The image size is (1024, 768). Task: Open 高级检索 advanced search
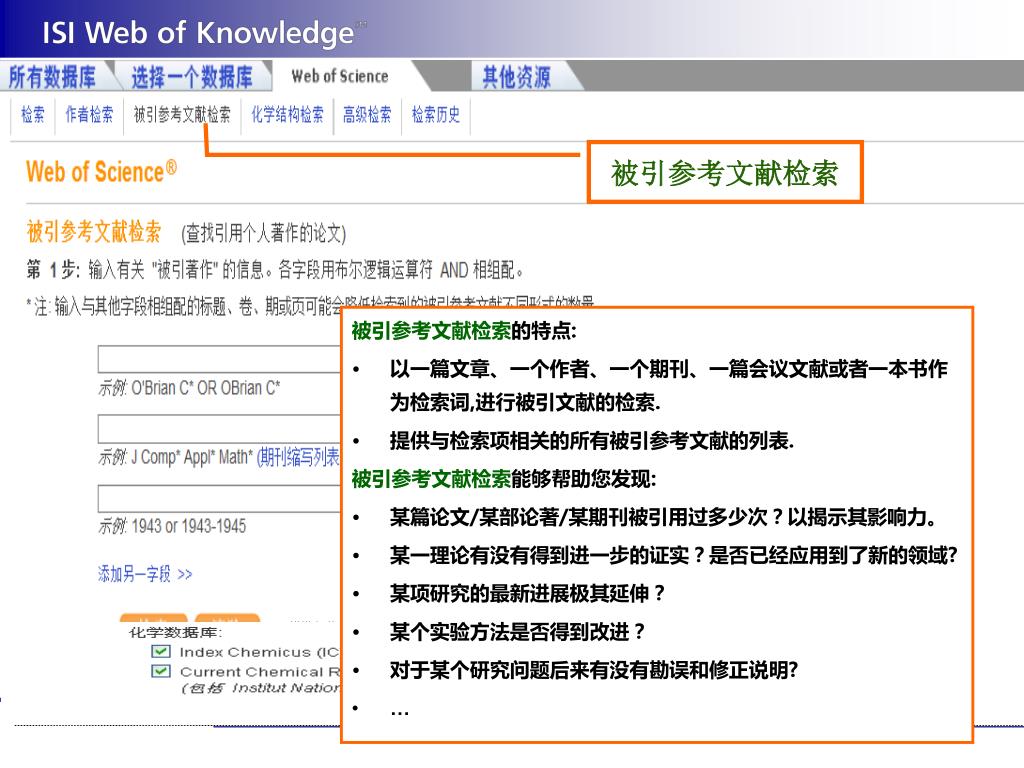tap(367, 115)
